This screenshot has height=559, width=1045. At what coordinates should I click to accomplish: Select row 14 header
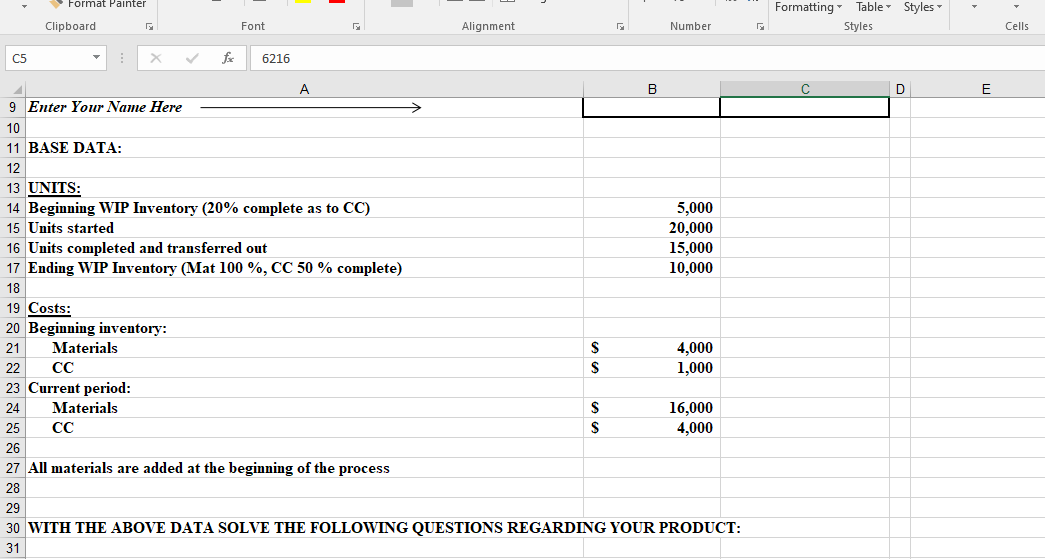[x=13, y=208]
